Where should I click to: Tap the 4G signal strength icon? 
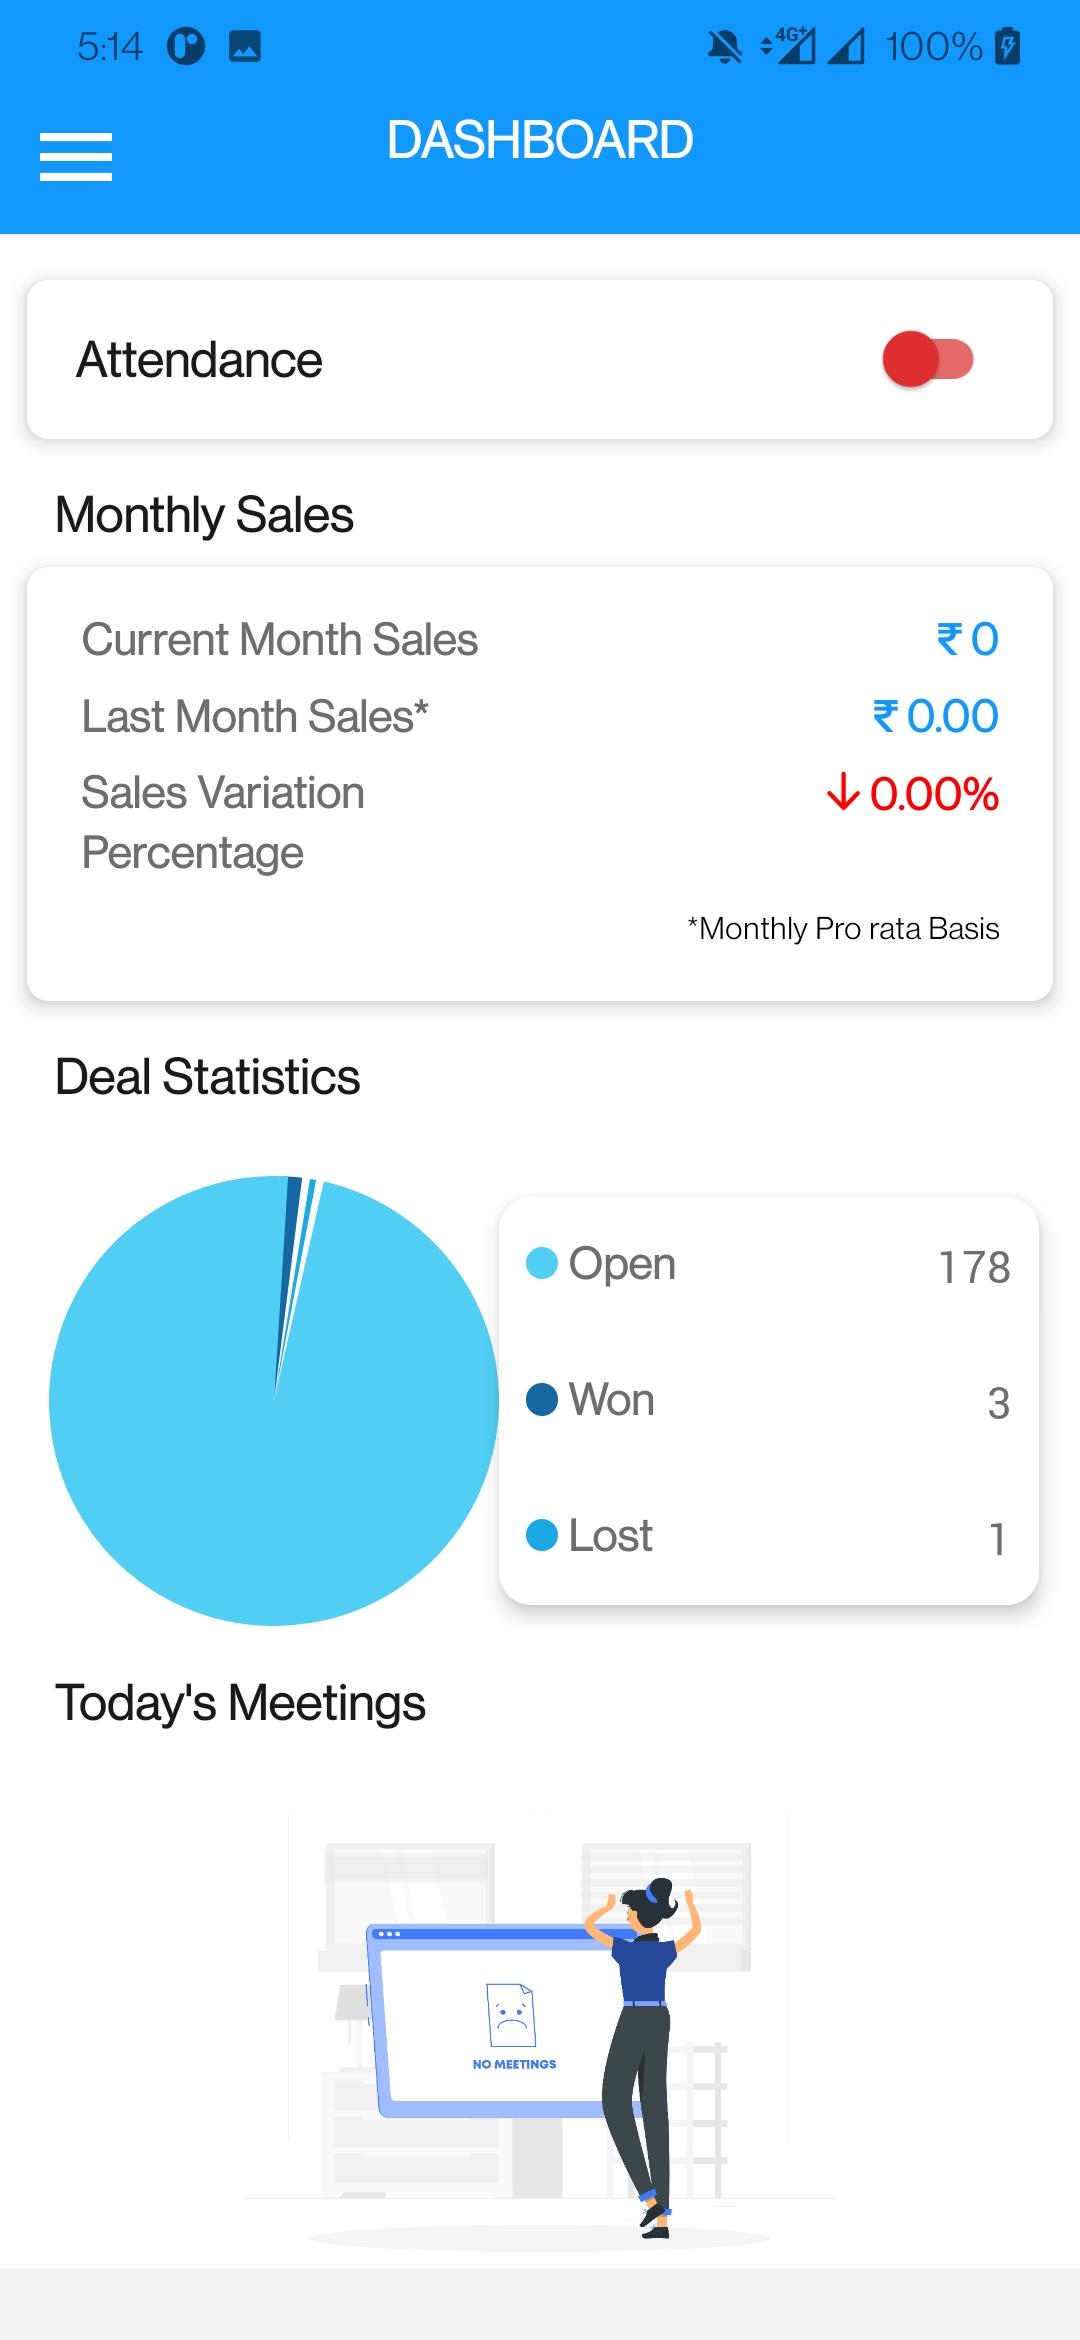[x=788, y=45]
